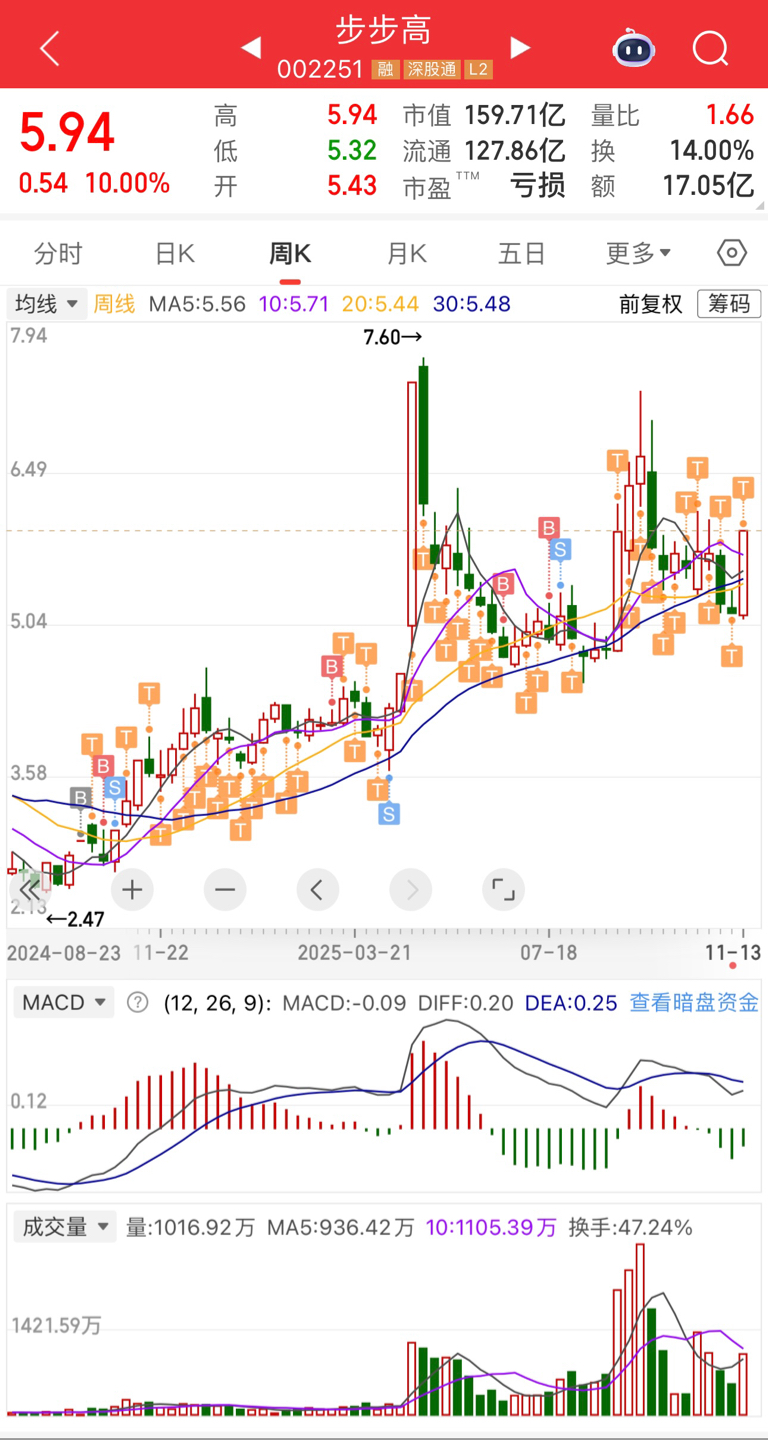Enter fullscreen chart view

tap(503, 889)
